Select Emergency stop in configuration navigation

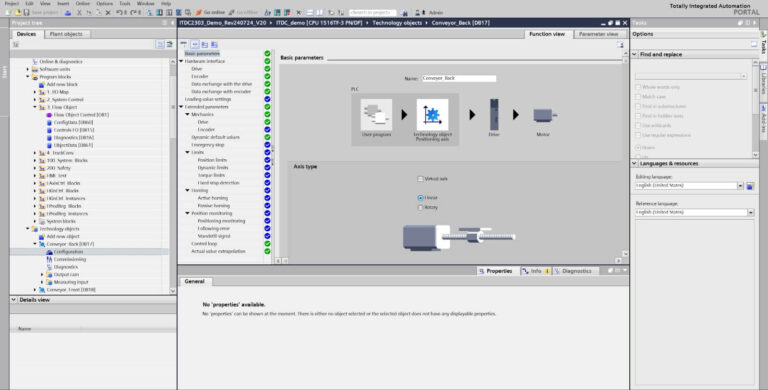pyautogui.click(x=208, y=145)
